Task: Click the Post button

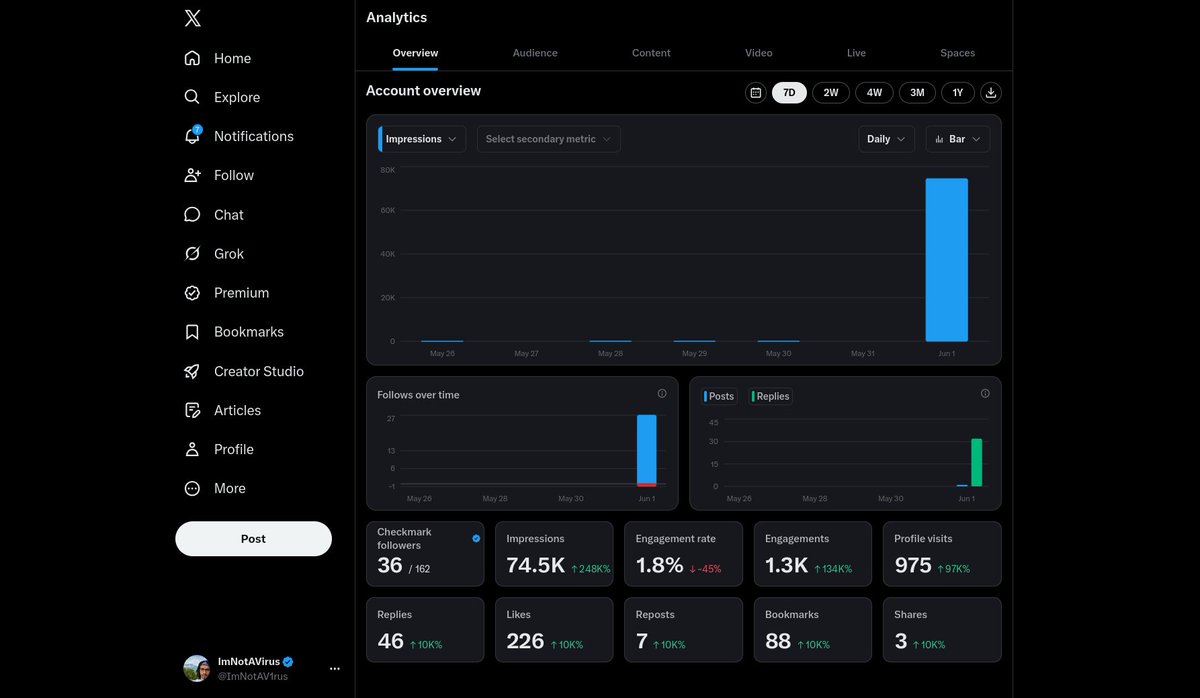Action: tap(253, 538)
